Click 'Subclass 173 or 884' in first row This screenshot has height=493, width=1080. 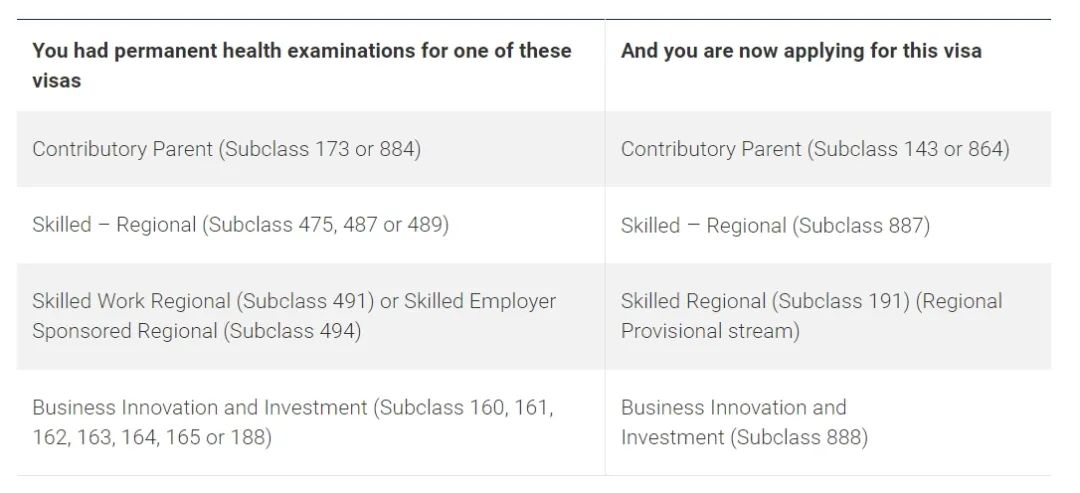320,149
